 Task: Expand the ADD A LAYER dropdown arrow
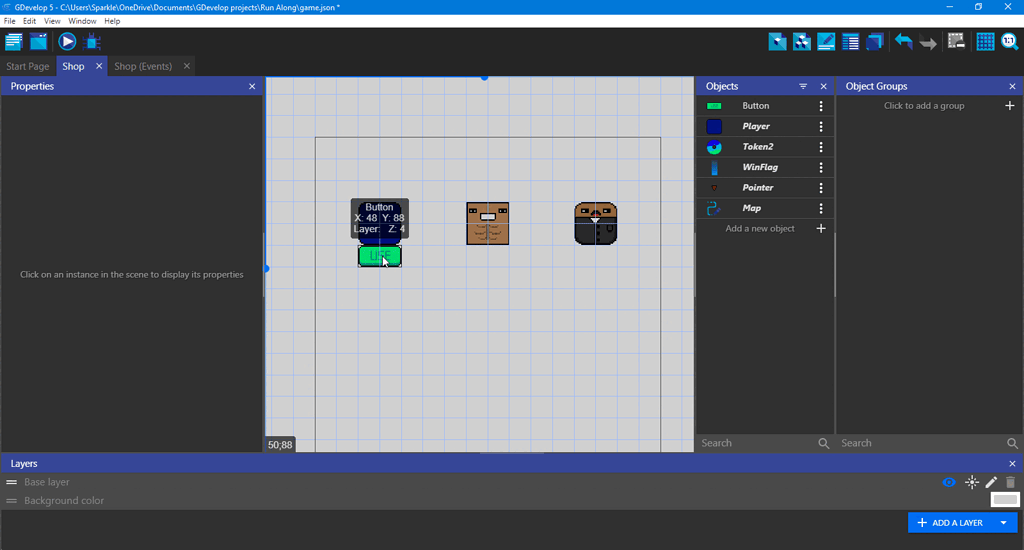click(x=1004, y=523)
